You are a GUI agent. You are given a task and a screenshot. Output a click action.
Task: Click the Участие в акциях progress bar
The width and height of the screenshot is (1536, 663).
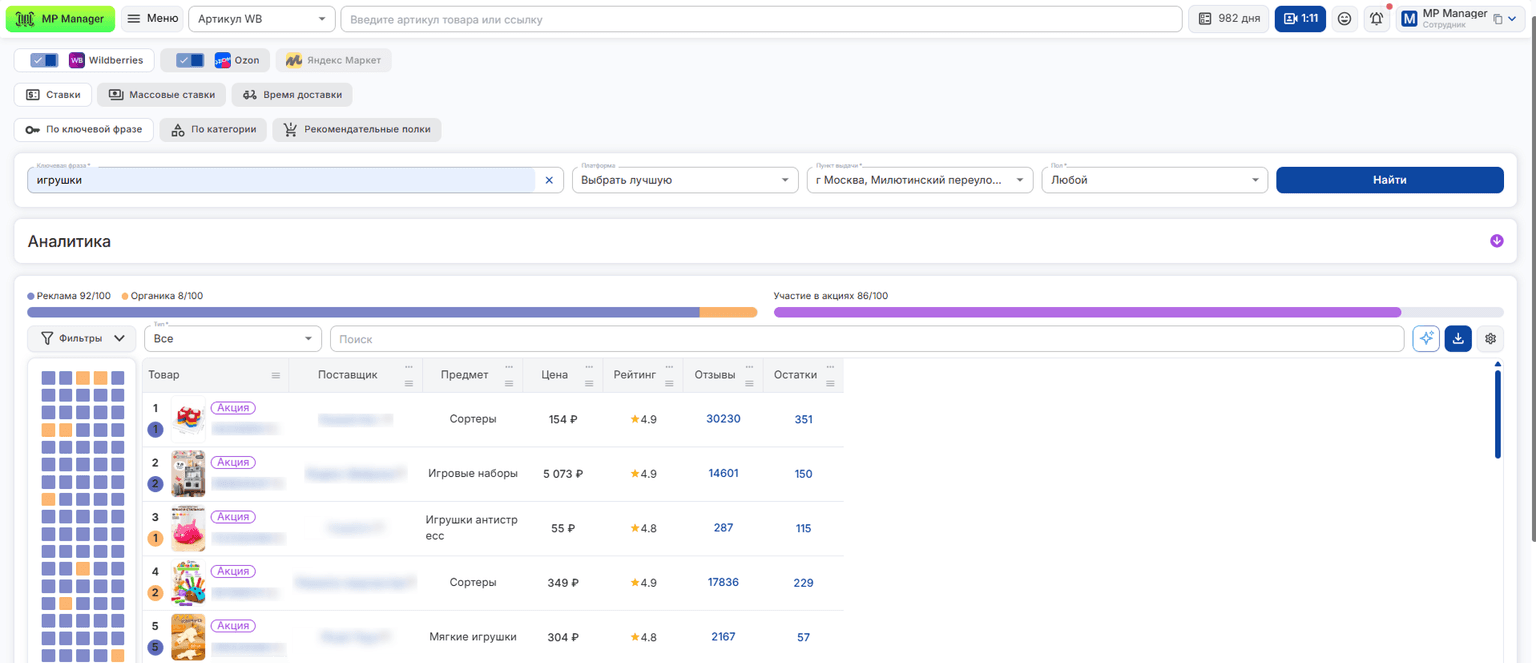click(x=1138, y=313)
